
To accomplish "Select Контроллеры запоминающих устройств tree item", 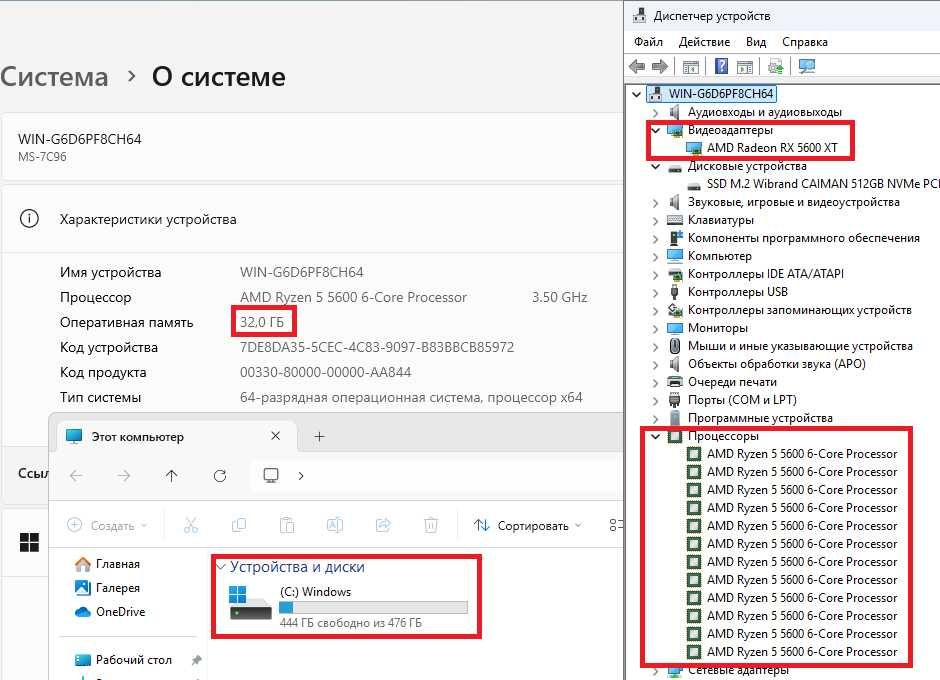I will (x=800, y=310).
